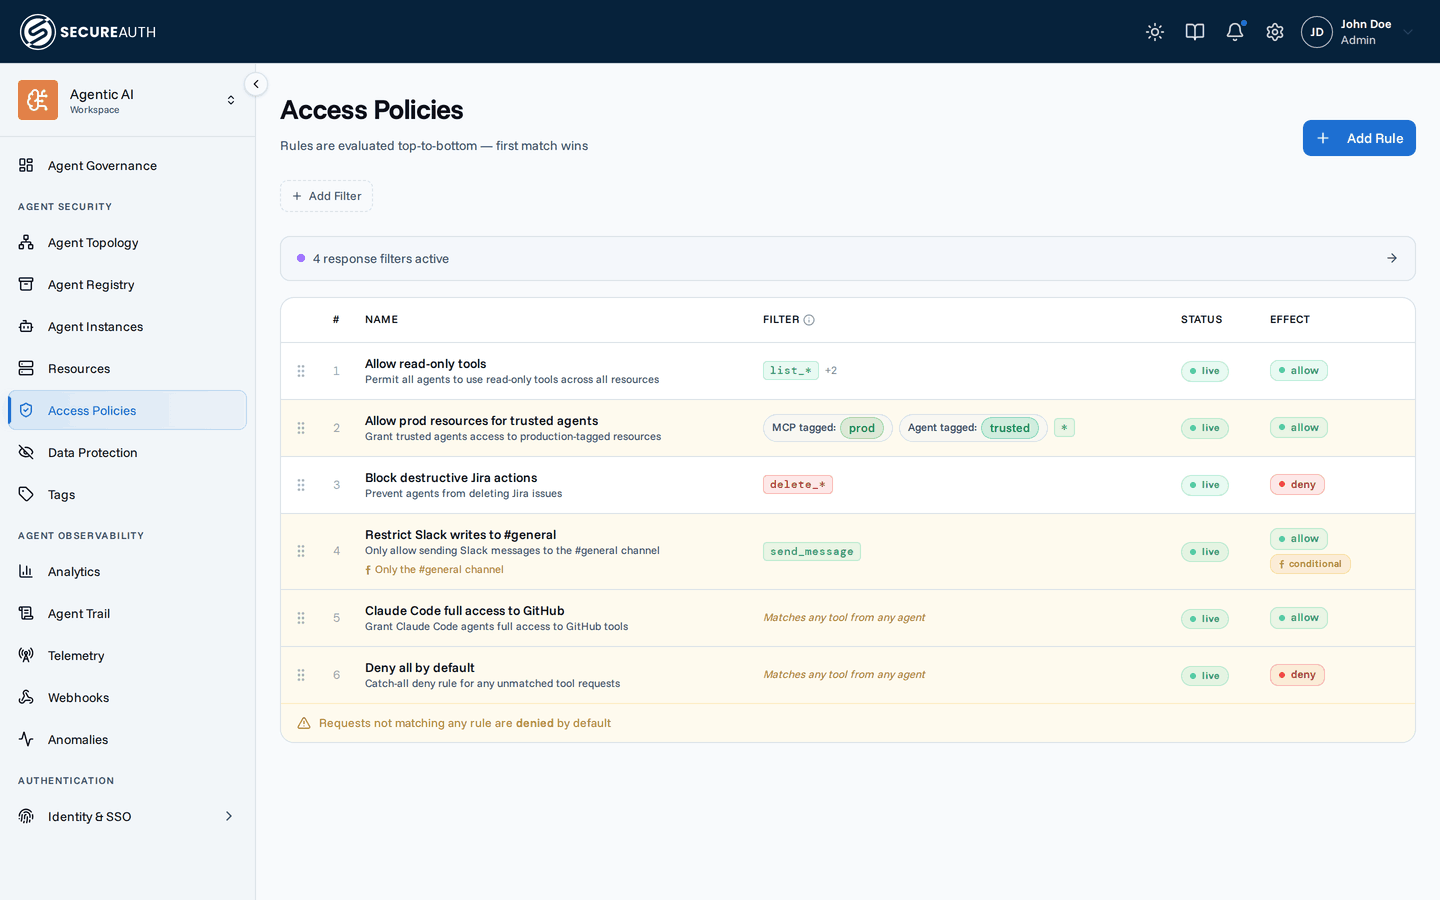Click the Add Filter button
Image resolution: width=1440 pixels, height=900 pixels.
(x=326, y=196)
